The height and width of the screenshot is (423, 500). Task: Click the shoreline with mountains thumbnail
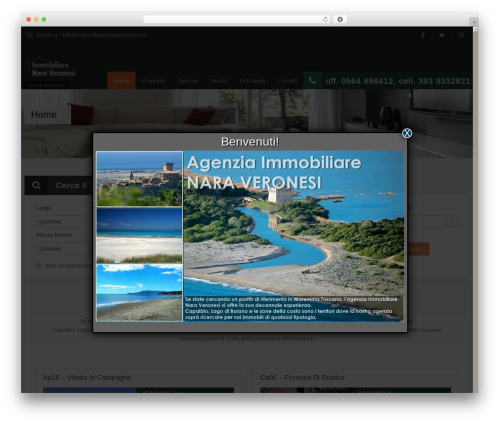139,293
